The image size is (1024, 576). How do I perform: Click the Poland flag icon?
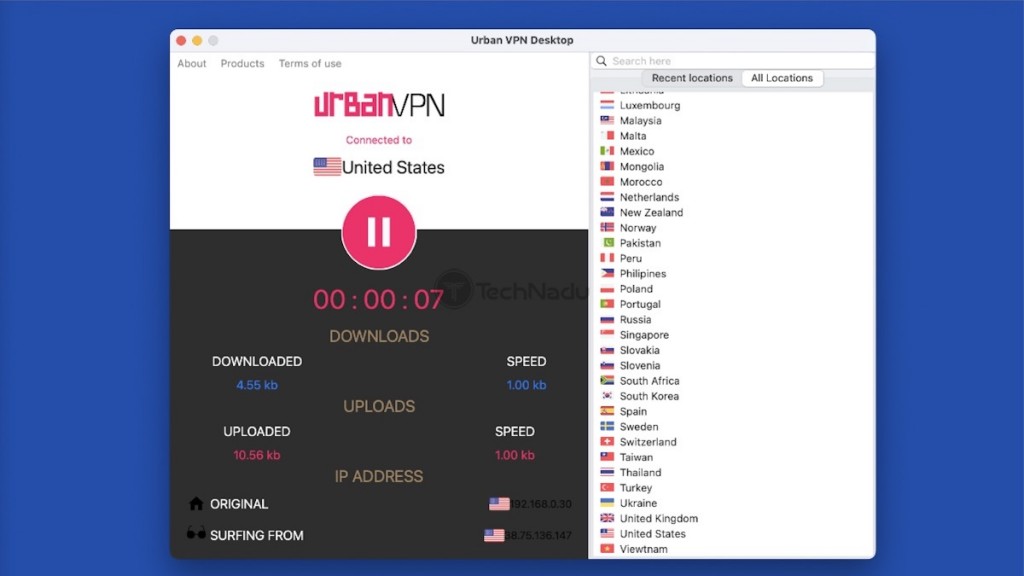coord(607,289)
